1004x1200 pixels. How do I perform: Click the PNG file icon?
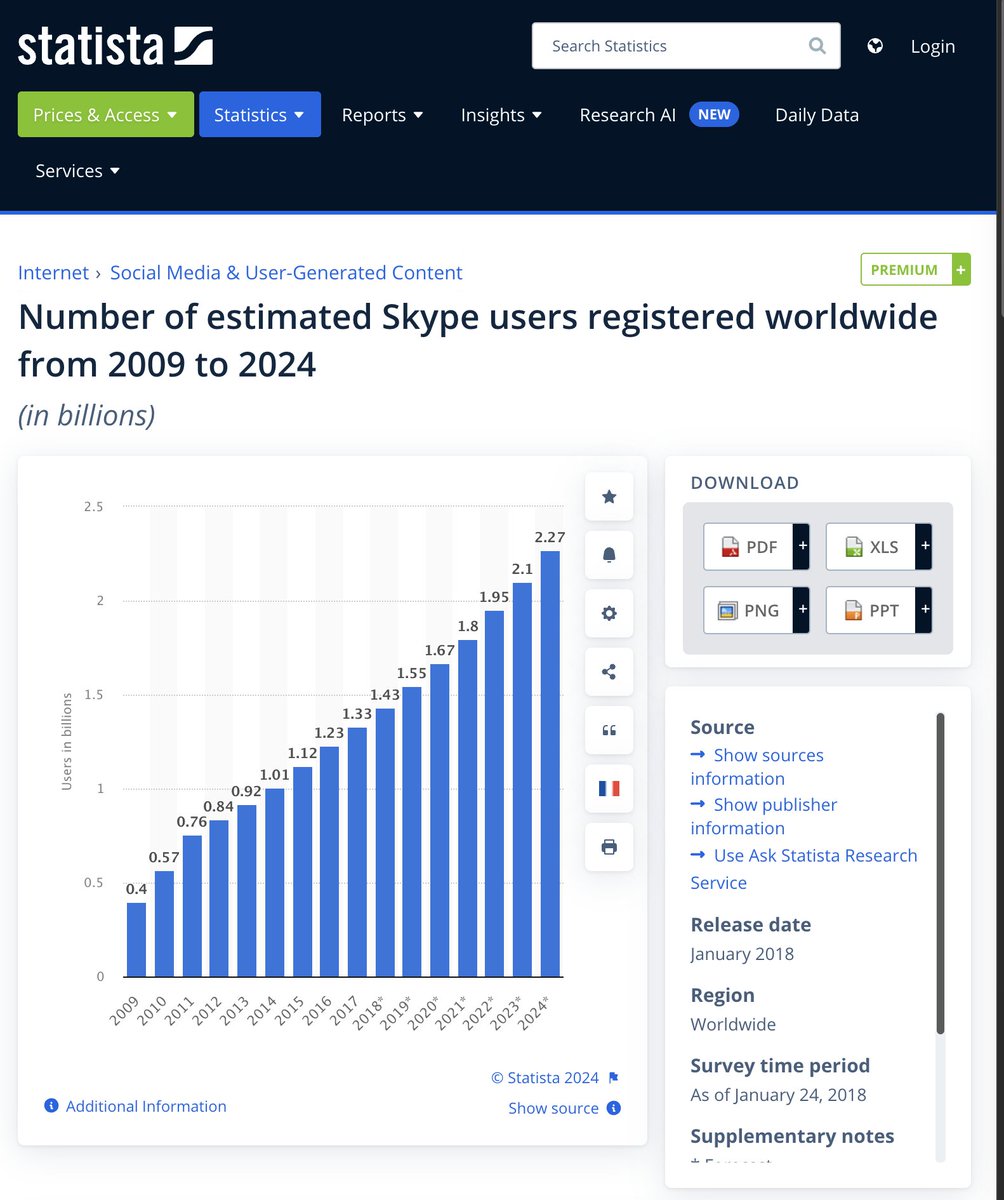pos(728,610)
